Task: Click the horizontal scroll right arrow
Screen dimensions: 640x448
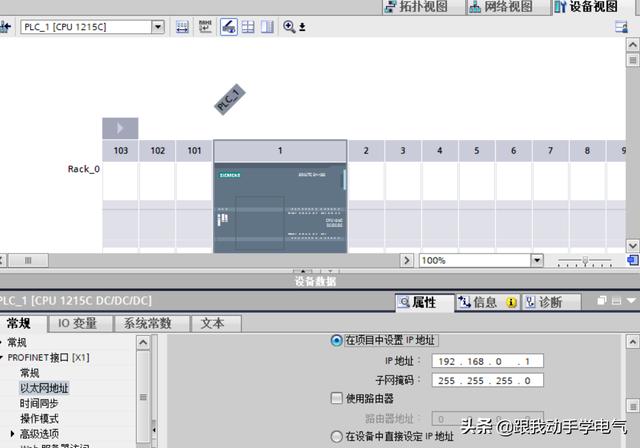Action: pos(407,260)
